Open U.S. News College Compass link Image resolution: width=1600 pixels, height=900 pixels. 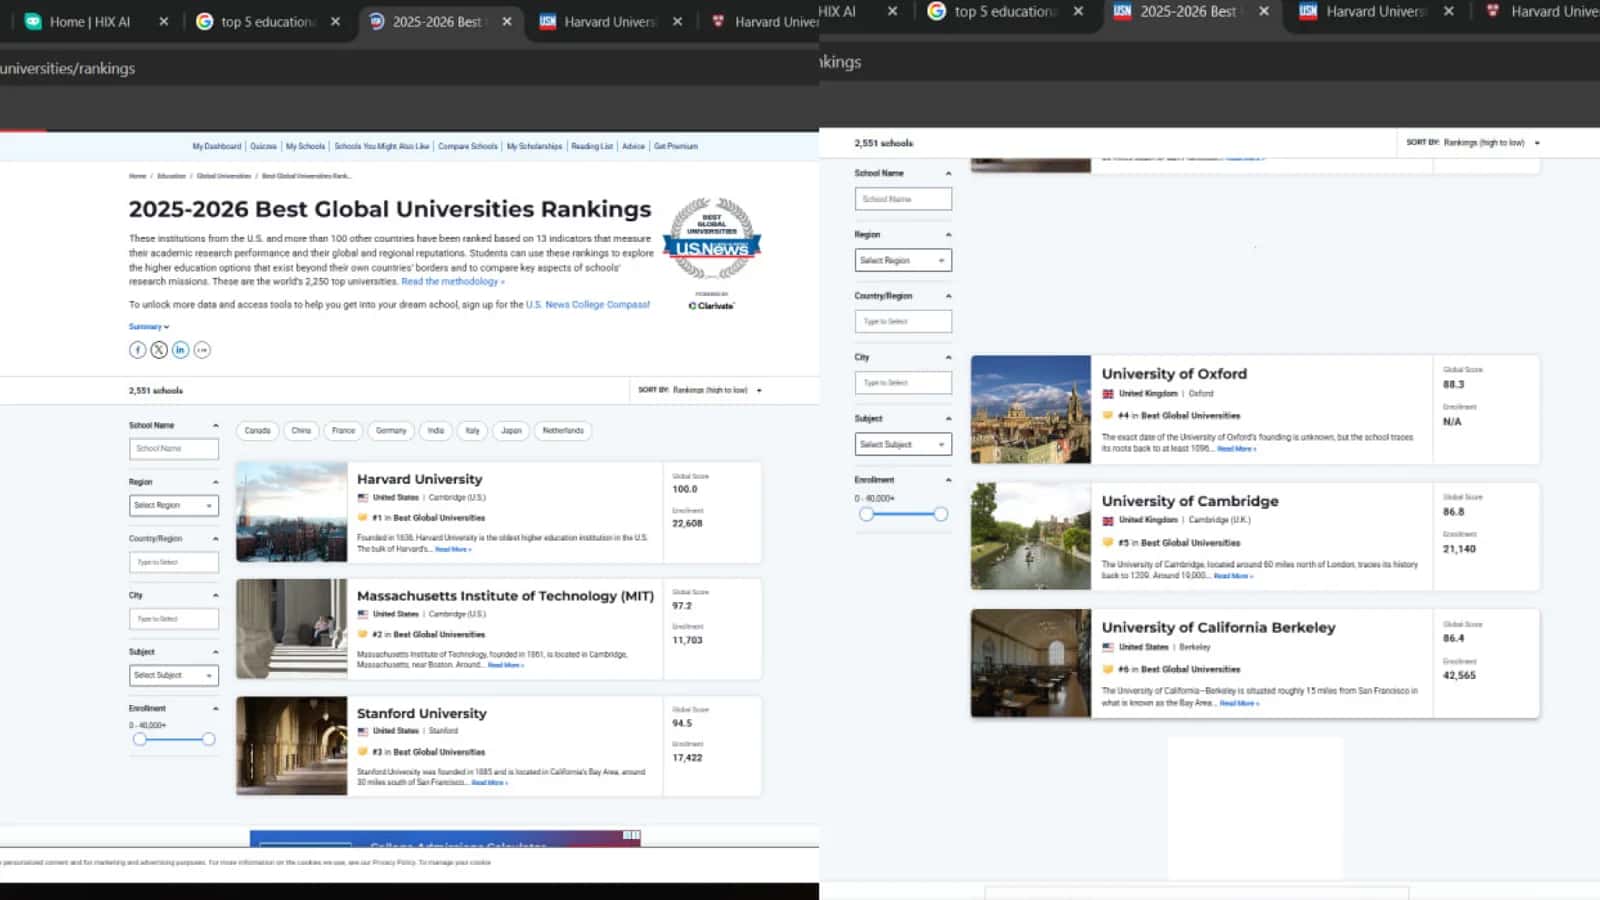[x=588, y=305]
